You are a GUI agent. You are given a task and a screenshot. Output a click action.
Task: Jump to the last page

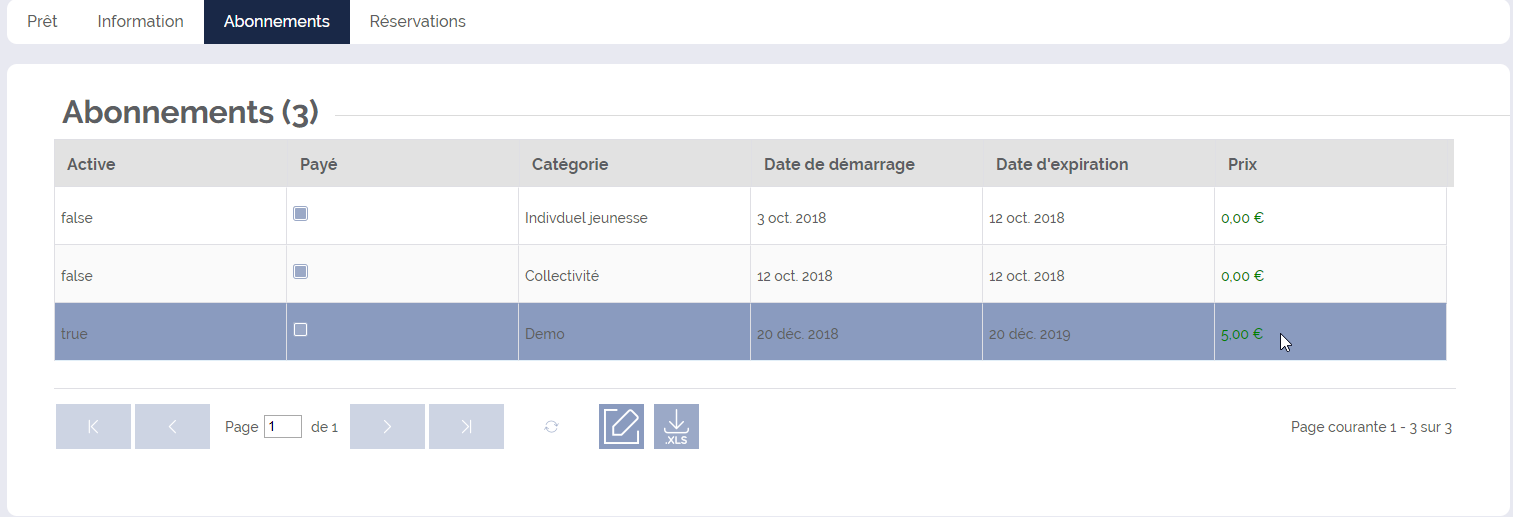click(466, 426)
